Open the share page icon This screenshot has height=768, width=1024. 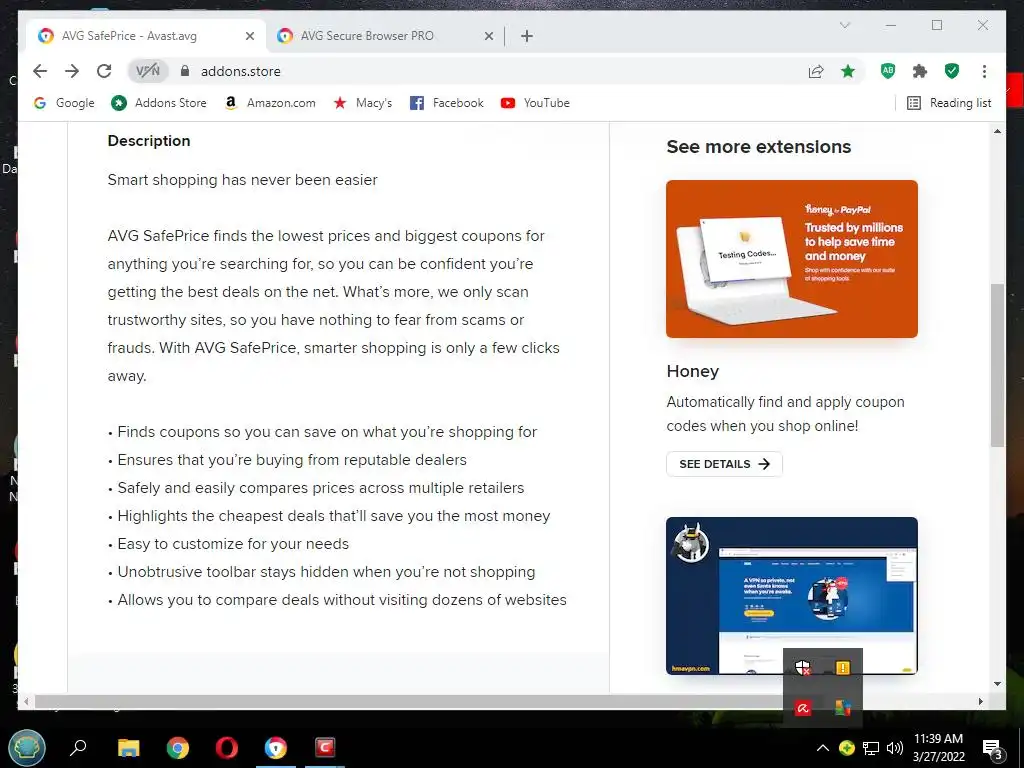coord(816,71)
